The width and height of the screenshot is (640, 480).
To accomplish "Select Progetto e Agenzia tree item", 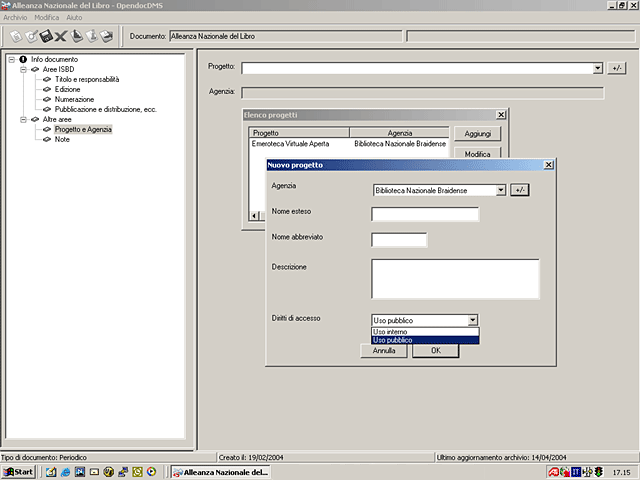I will pyautogui.click(x=83, y=129).
